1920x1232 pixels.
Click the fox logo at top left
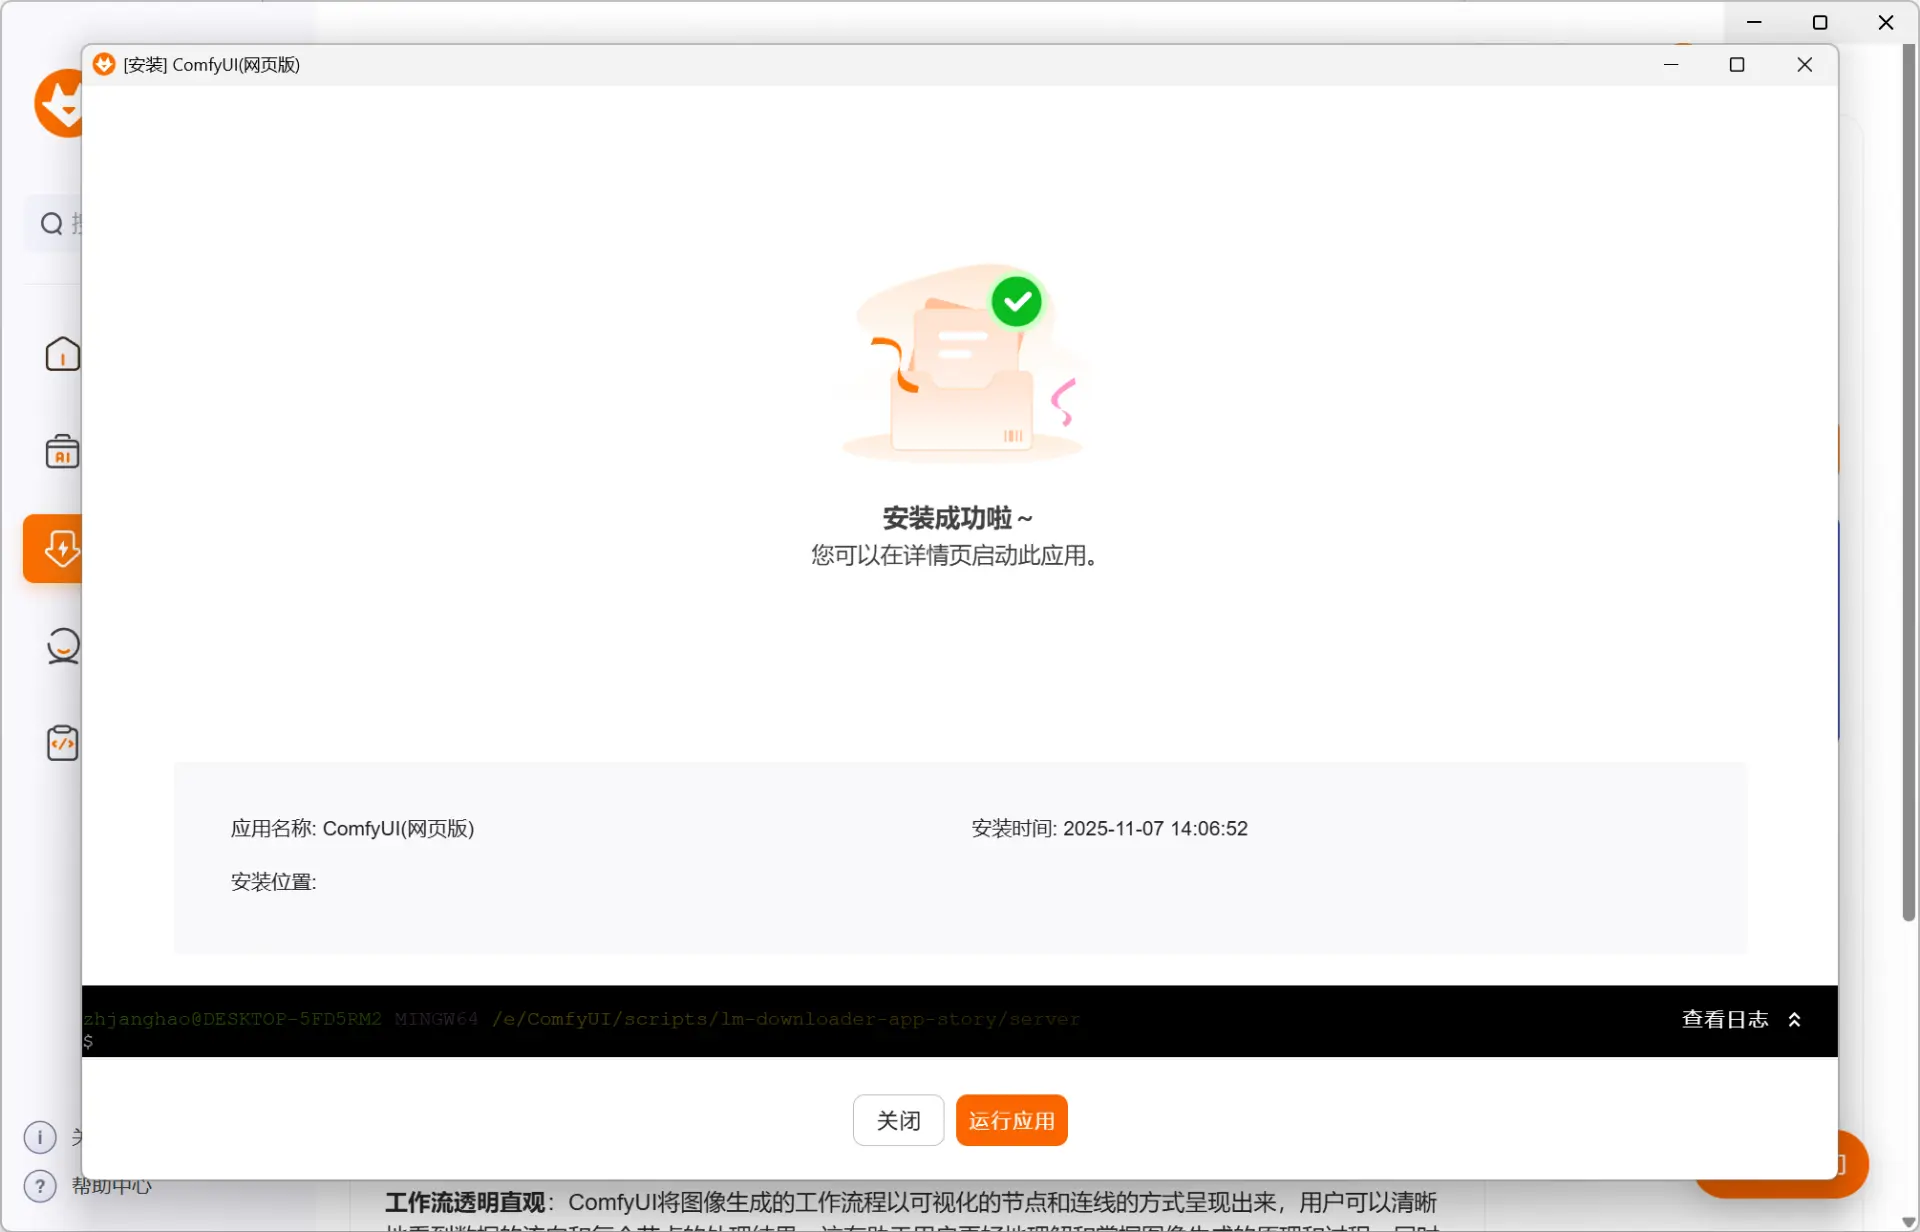(58, 104)
